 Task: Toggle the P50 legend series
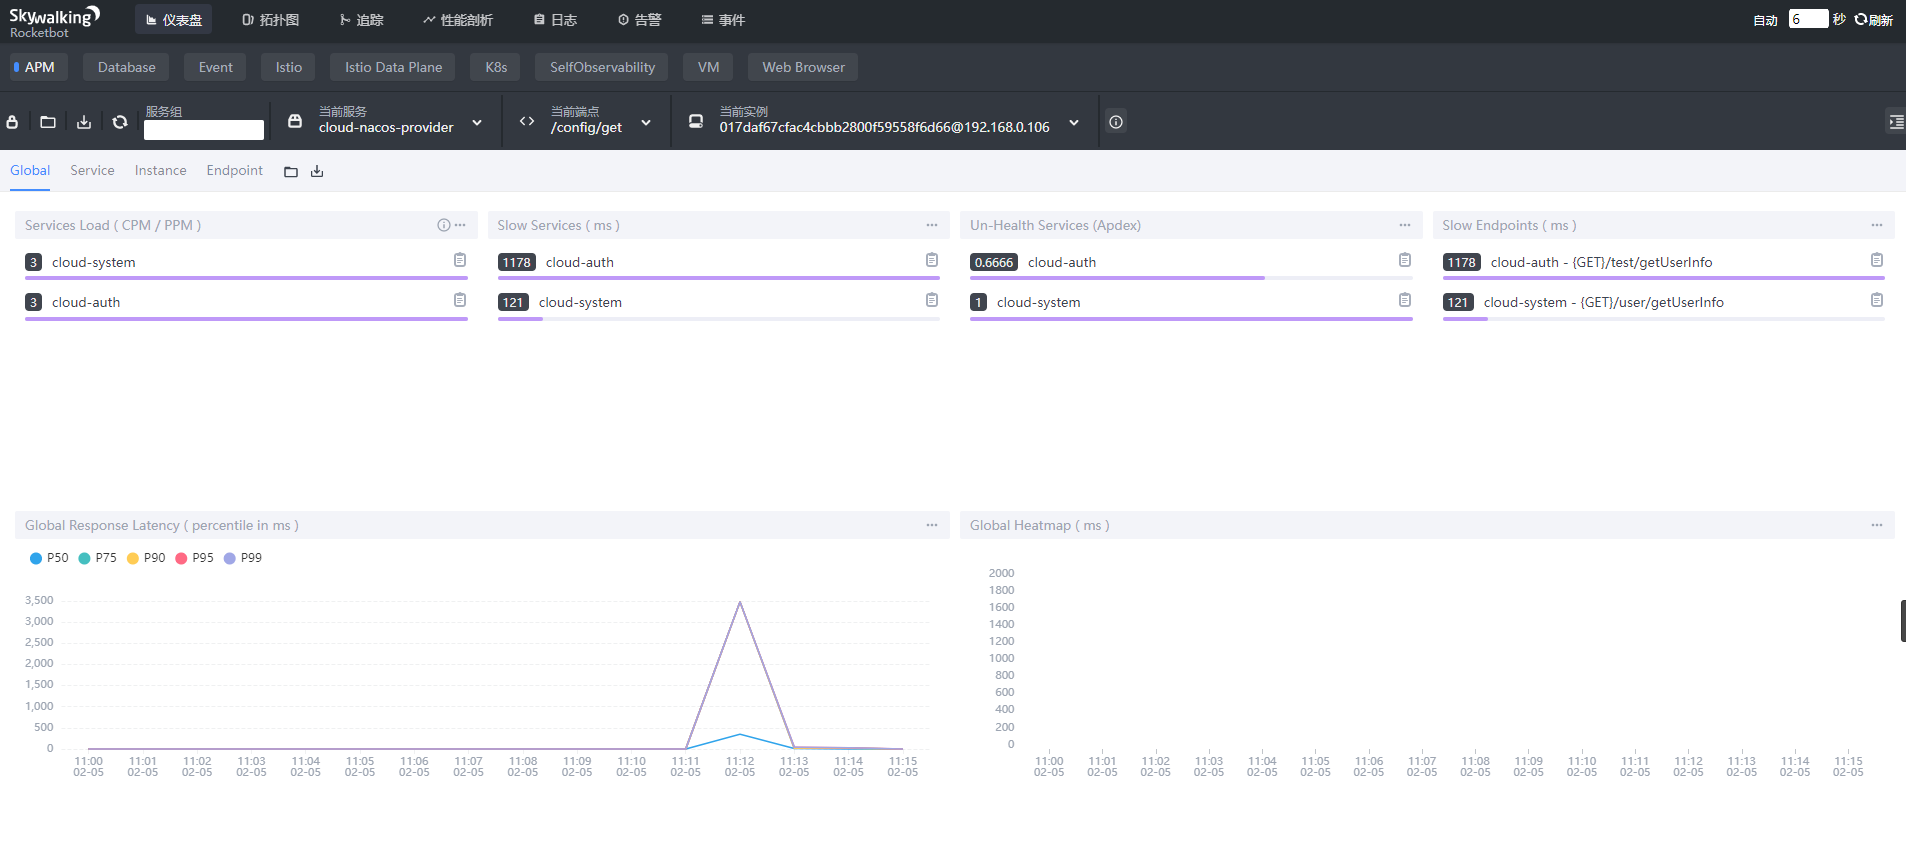49,558
